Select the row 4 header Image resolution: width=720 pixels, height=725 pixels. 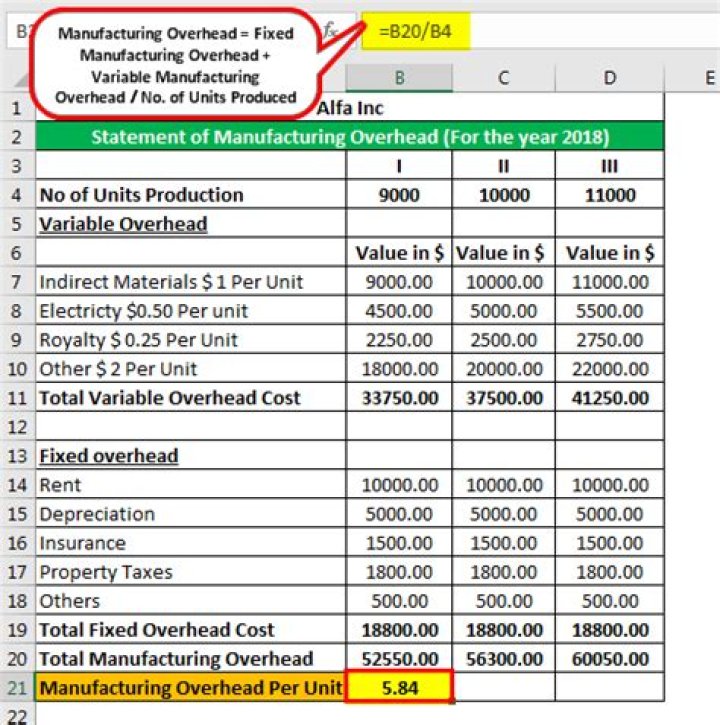click(x=17, y=195)
